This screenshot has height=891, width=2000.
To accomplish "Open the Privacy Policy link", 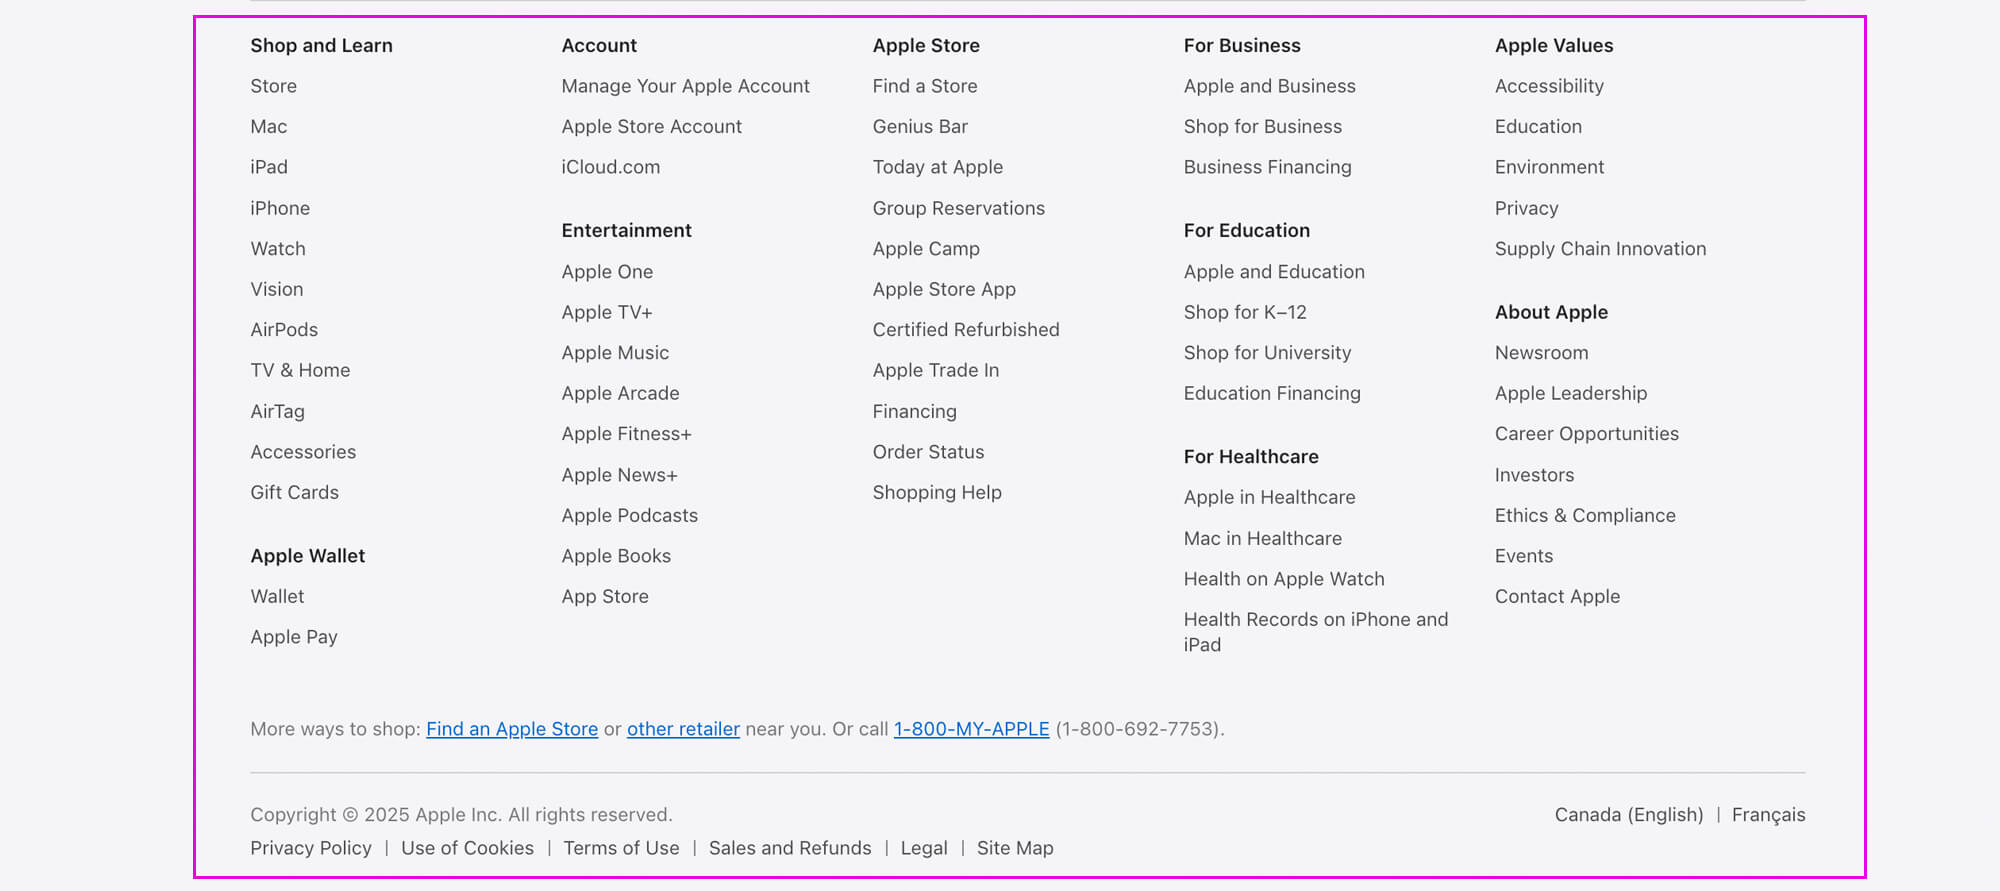I will tap(311, 848).
